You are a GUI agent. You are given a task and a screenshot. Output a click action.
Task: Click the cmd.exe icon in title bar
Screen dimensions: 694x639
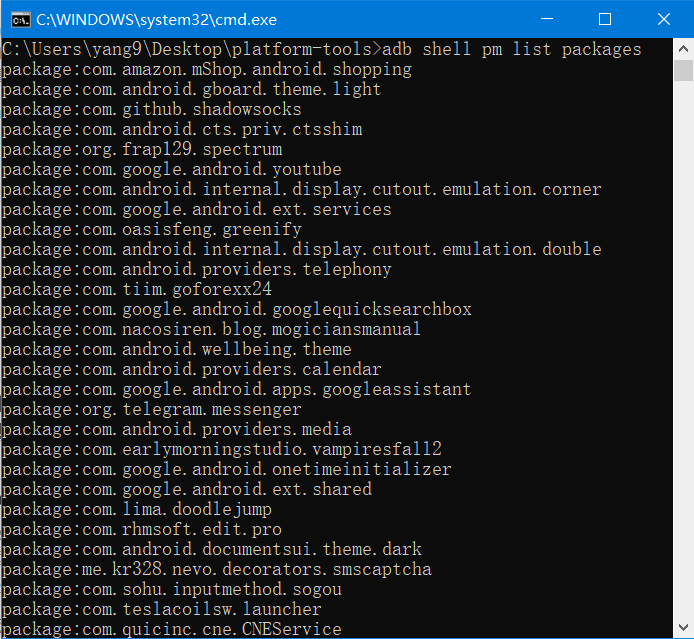coord(20,20)
